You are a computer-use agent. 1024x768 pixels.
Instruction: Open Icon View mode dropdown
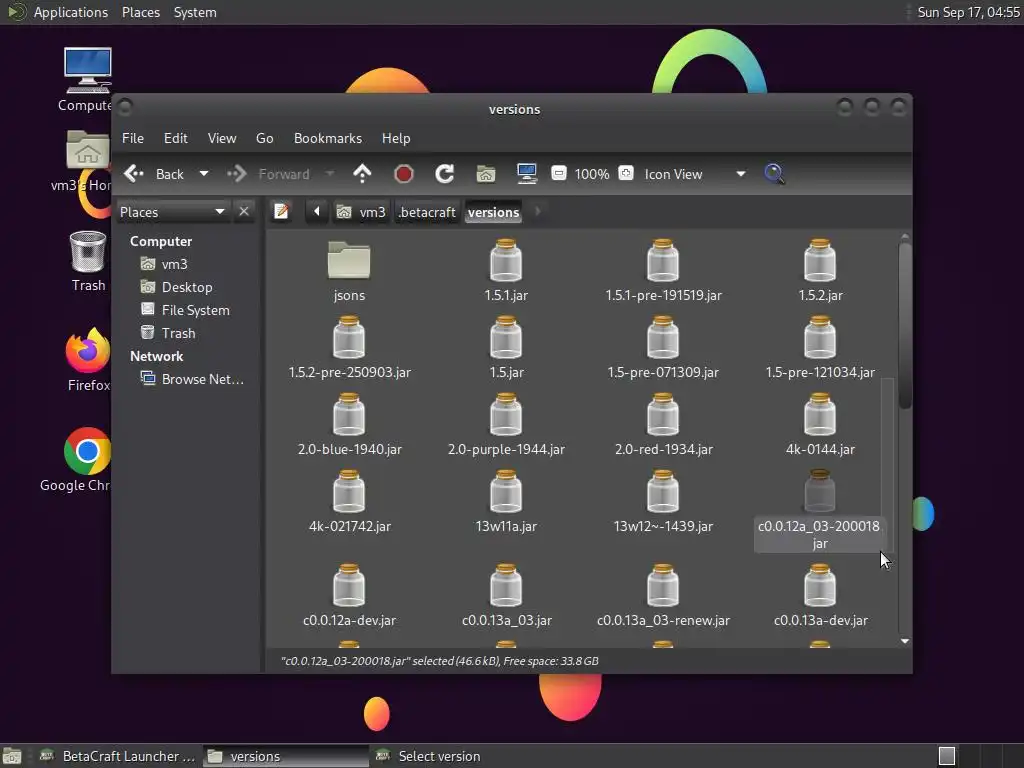(695, 174)
